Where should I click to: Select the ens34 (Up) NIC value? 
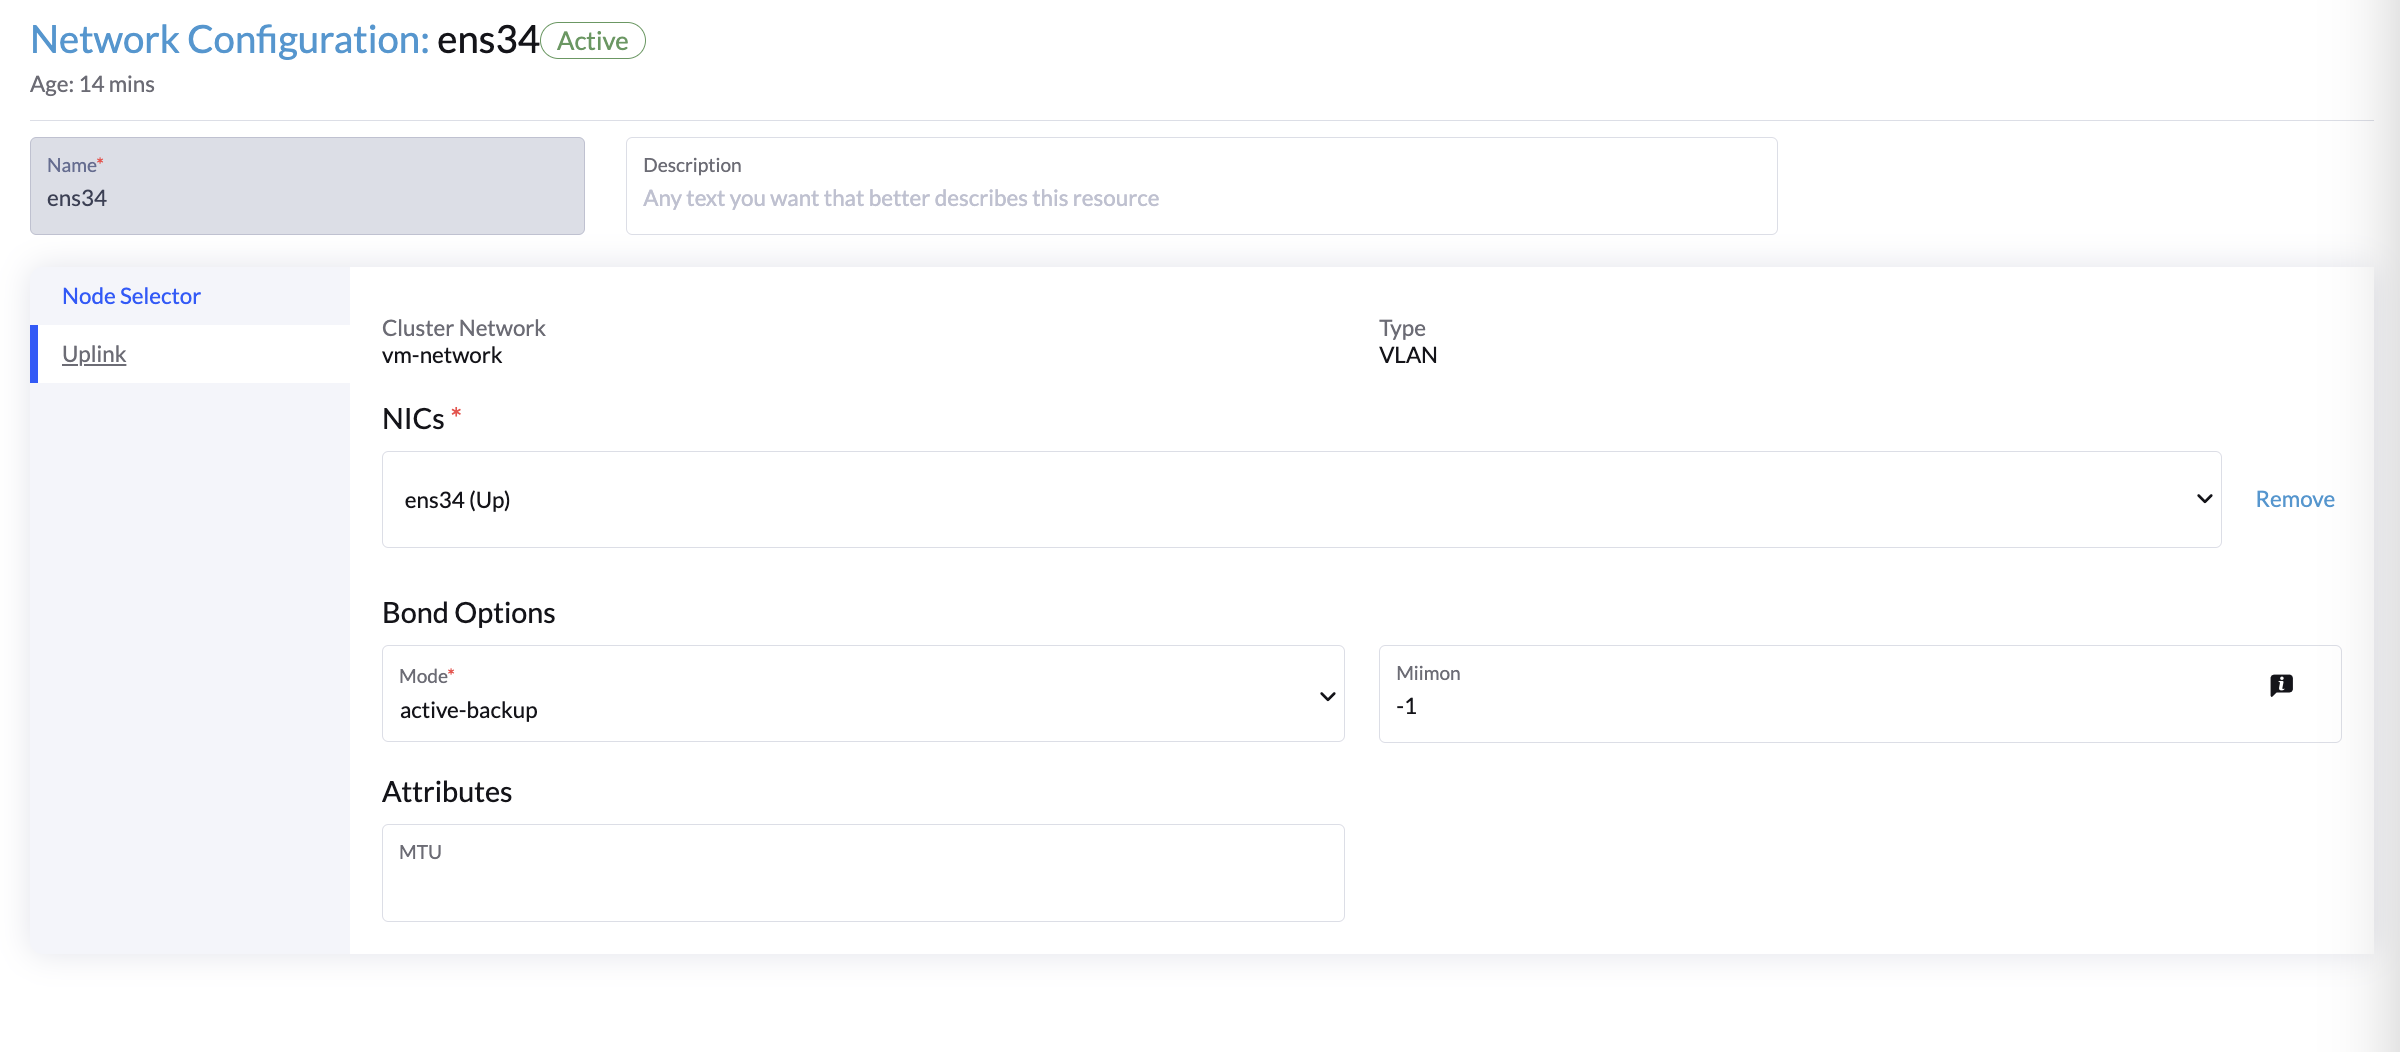tap(457, 500)
